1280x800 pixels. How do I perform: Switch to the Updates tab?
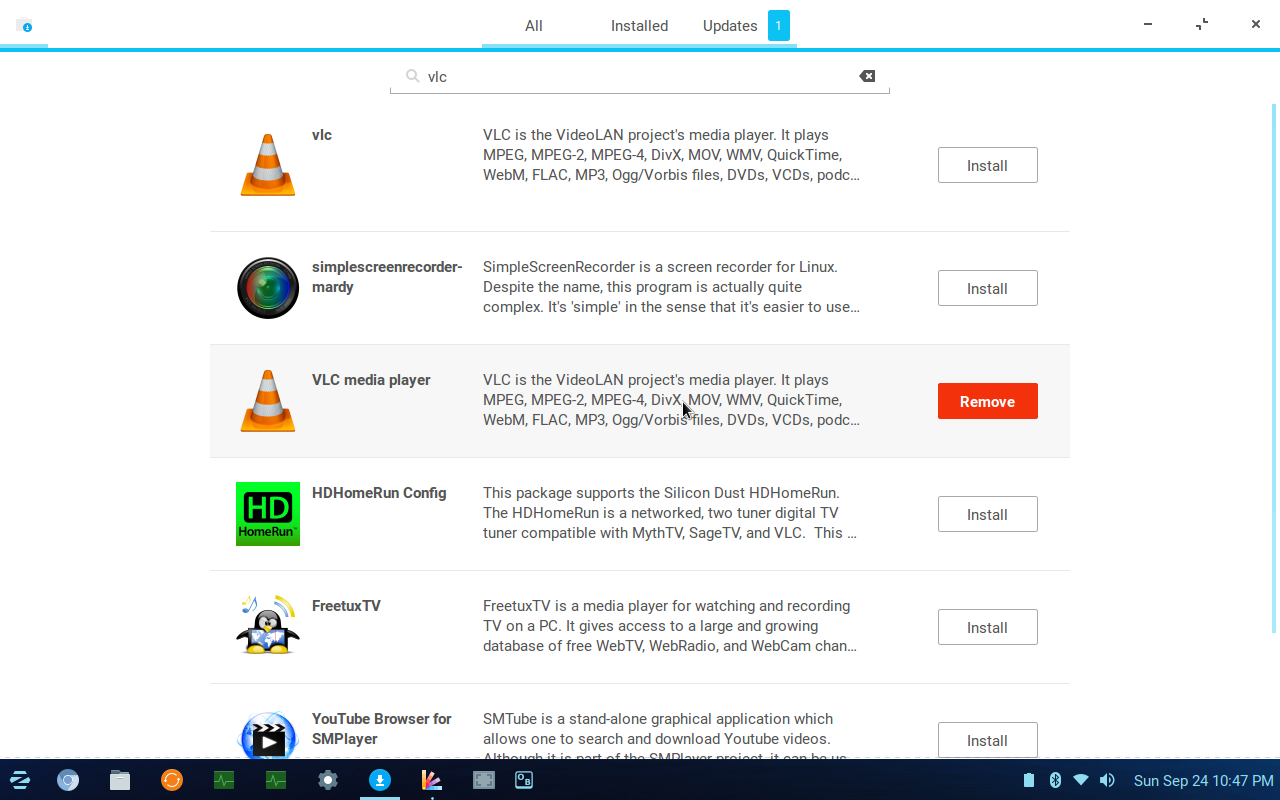[x=730, y=26]
